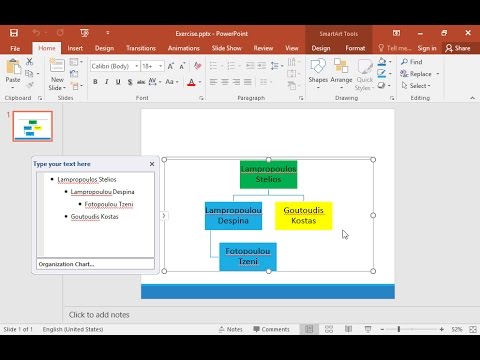Click the Paste clipboard icon

tap(13, 66)
